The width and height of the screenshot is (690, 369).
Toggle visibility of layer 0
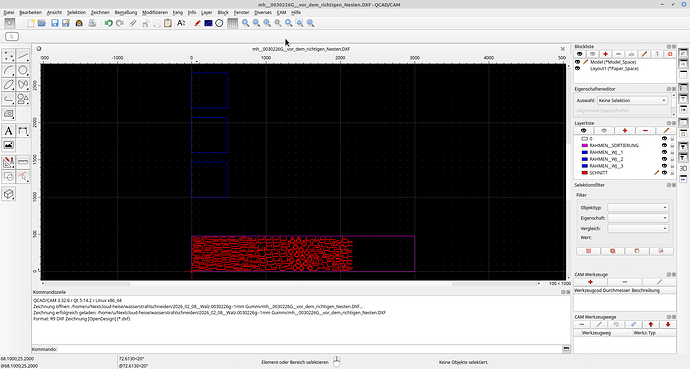click(x=664, y=139)
